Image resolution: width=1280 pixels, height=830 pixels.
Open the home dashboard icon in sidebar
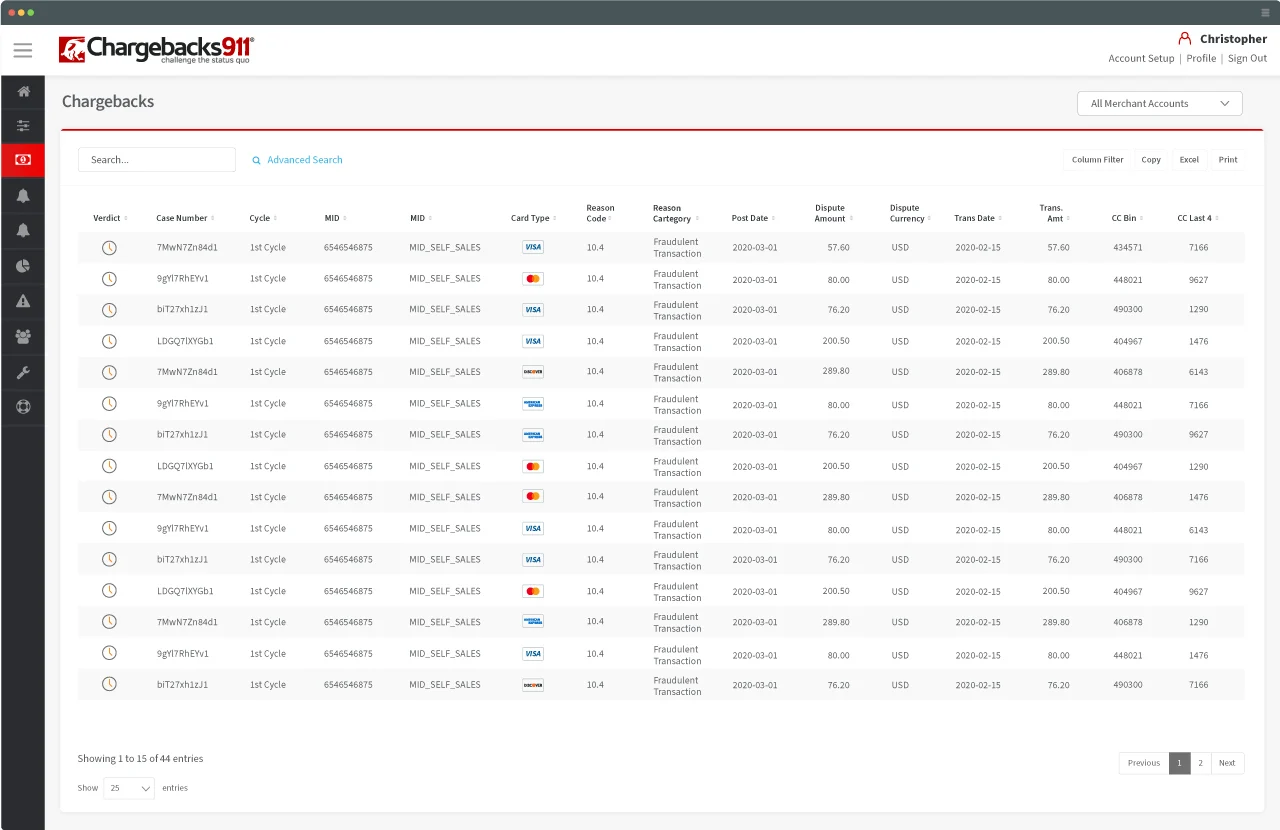(22, 90)
